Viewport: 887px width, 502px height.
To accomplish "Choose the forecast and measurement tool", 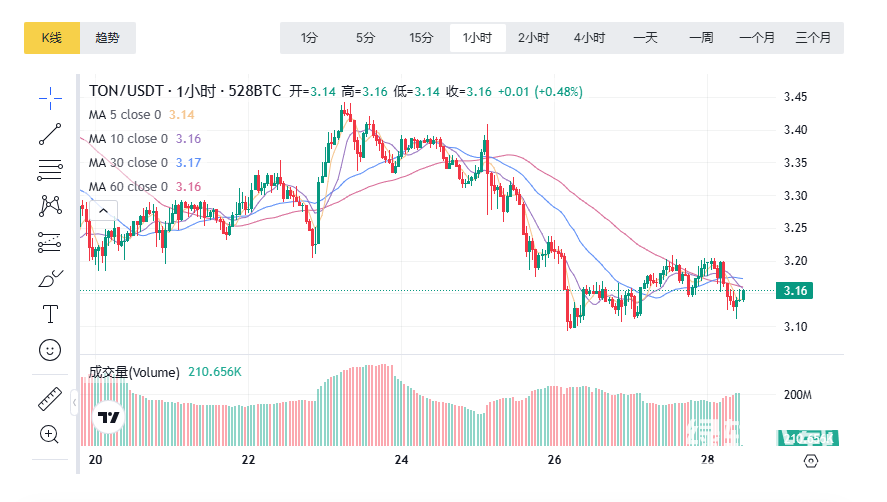I will click(x=50, y=241).
